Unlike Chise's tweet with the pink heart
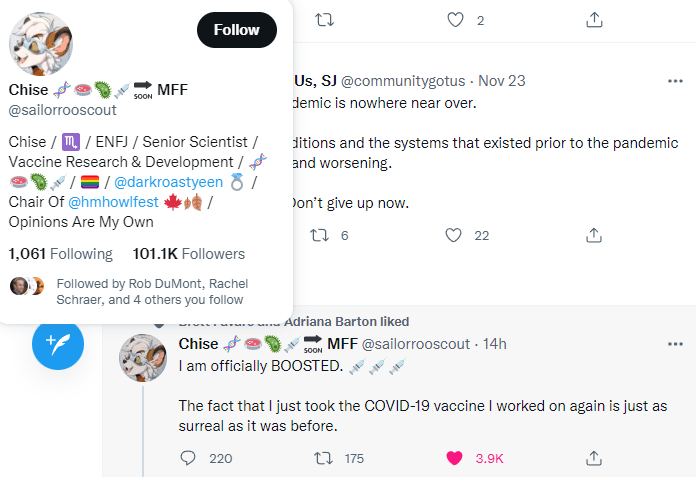The width and height of the screenshot is (696, 477). pos(455,458)
